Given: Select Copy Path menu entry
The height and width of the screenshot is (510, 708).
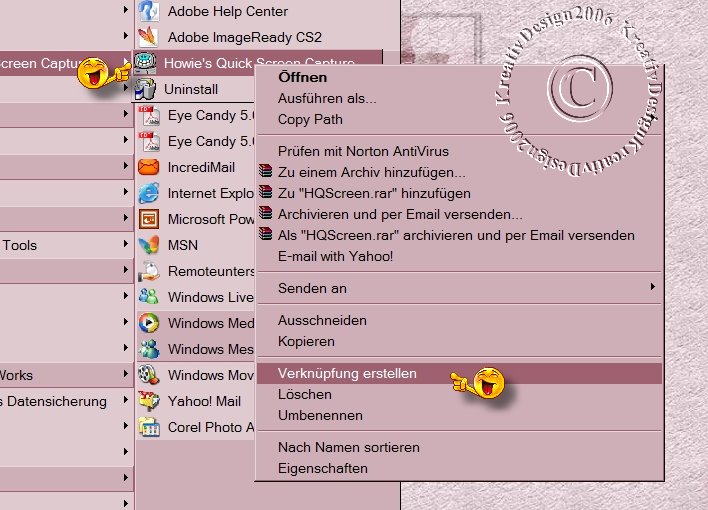Looking at the screenshot, I should point(459,120).
